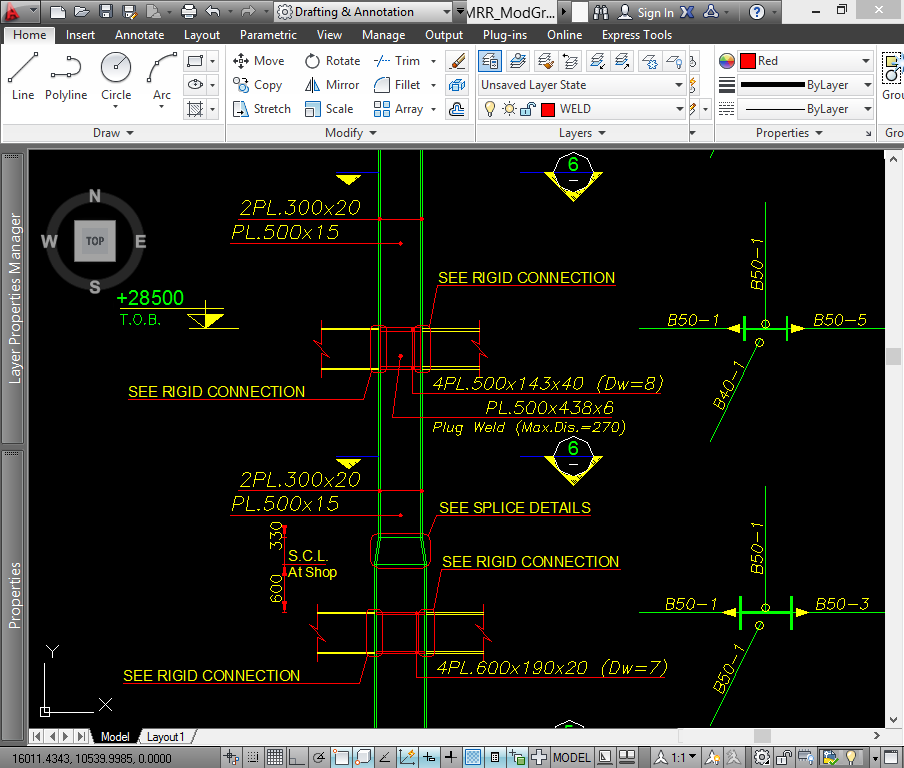Pick the Arc drawing tool

point(162,76)
